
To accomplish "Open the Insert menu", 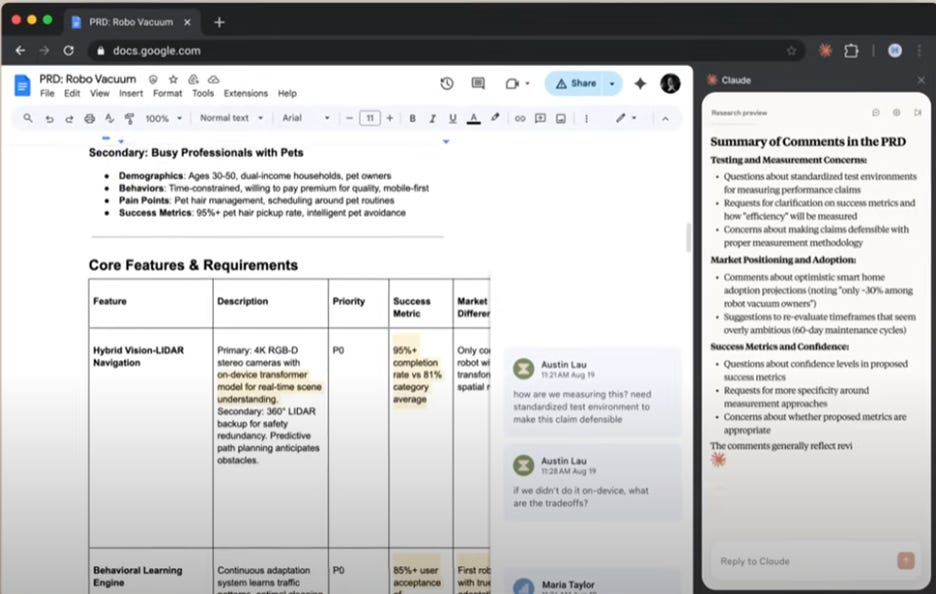I will click(x=131, y=93).
